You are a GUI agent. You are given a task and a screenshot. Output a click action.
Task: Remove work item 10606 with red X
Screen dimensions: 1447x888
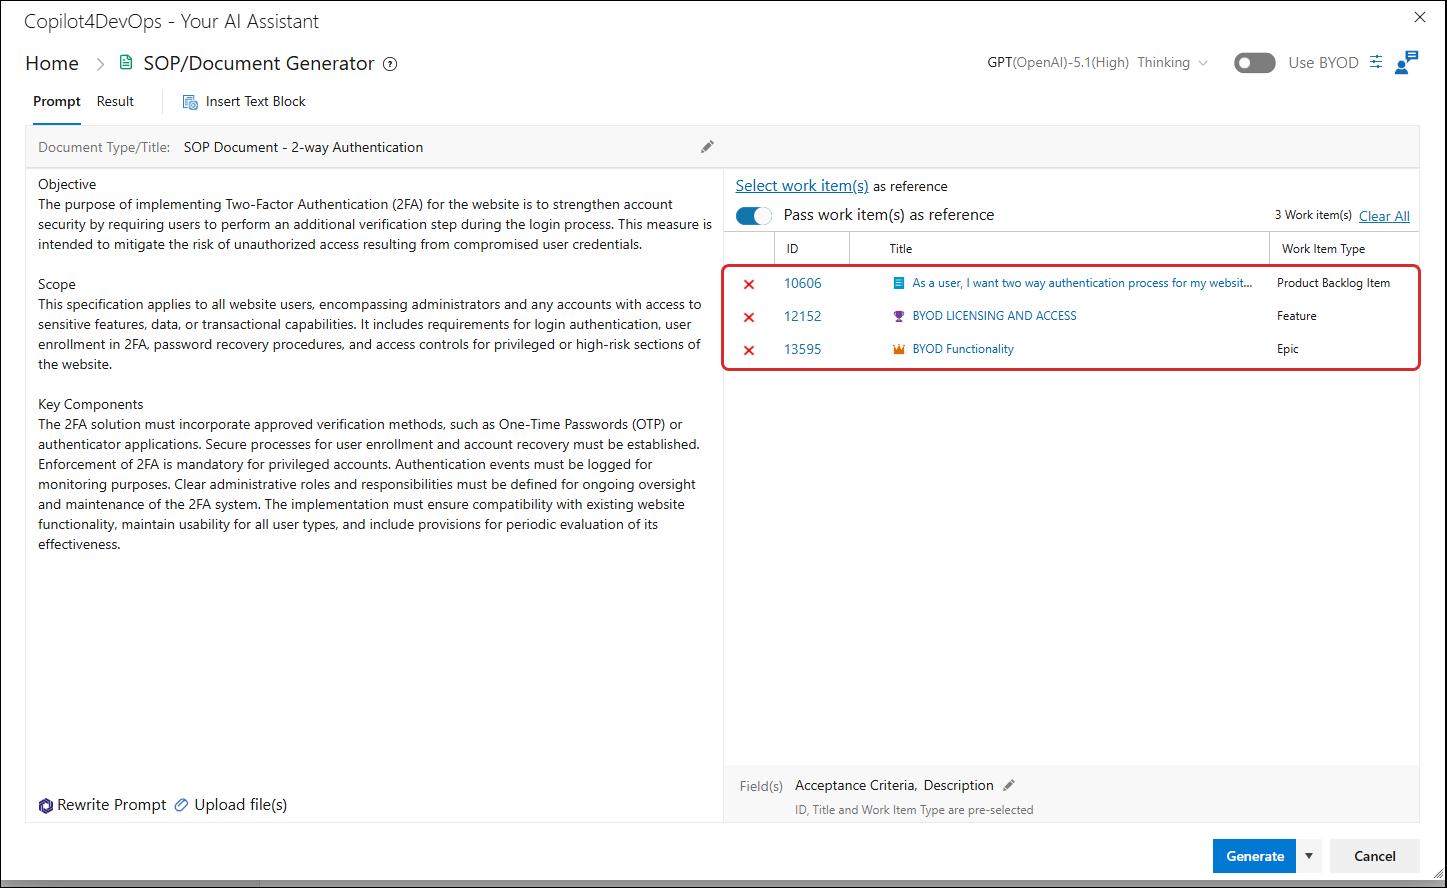click(x=749, y=284)
